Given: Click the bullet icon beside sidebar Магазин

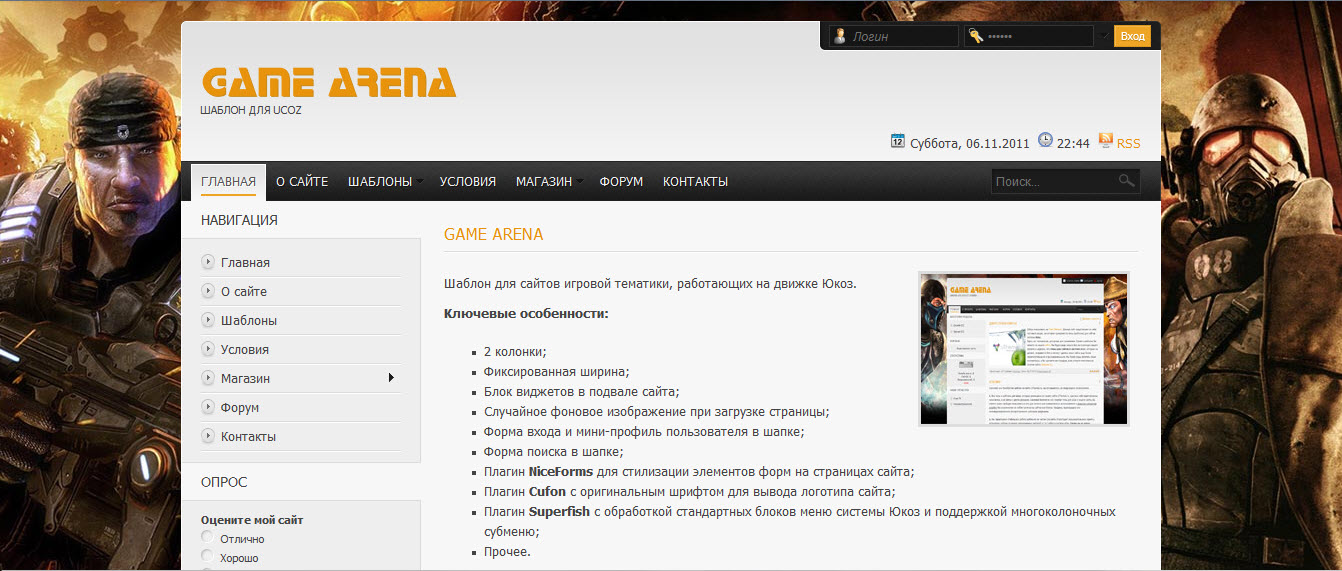Looking at the screenshot, I should [x=208, y=378].
